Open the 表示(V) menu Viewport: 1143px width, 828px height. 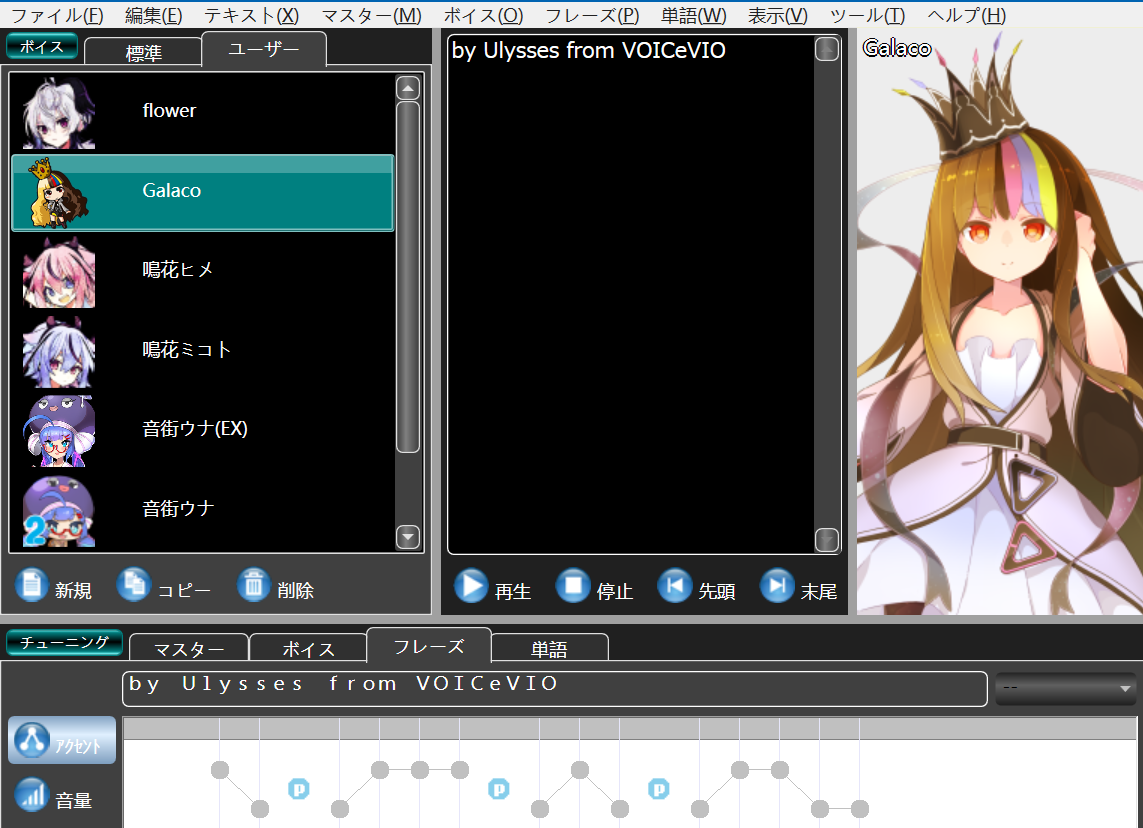(x=778, y=15)
